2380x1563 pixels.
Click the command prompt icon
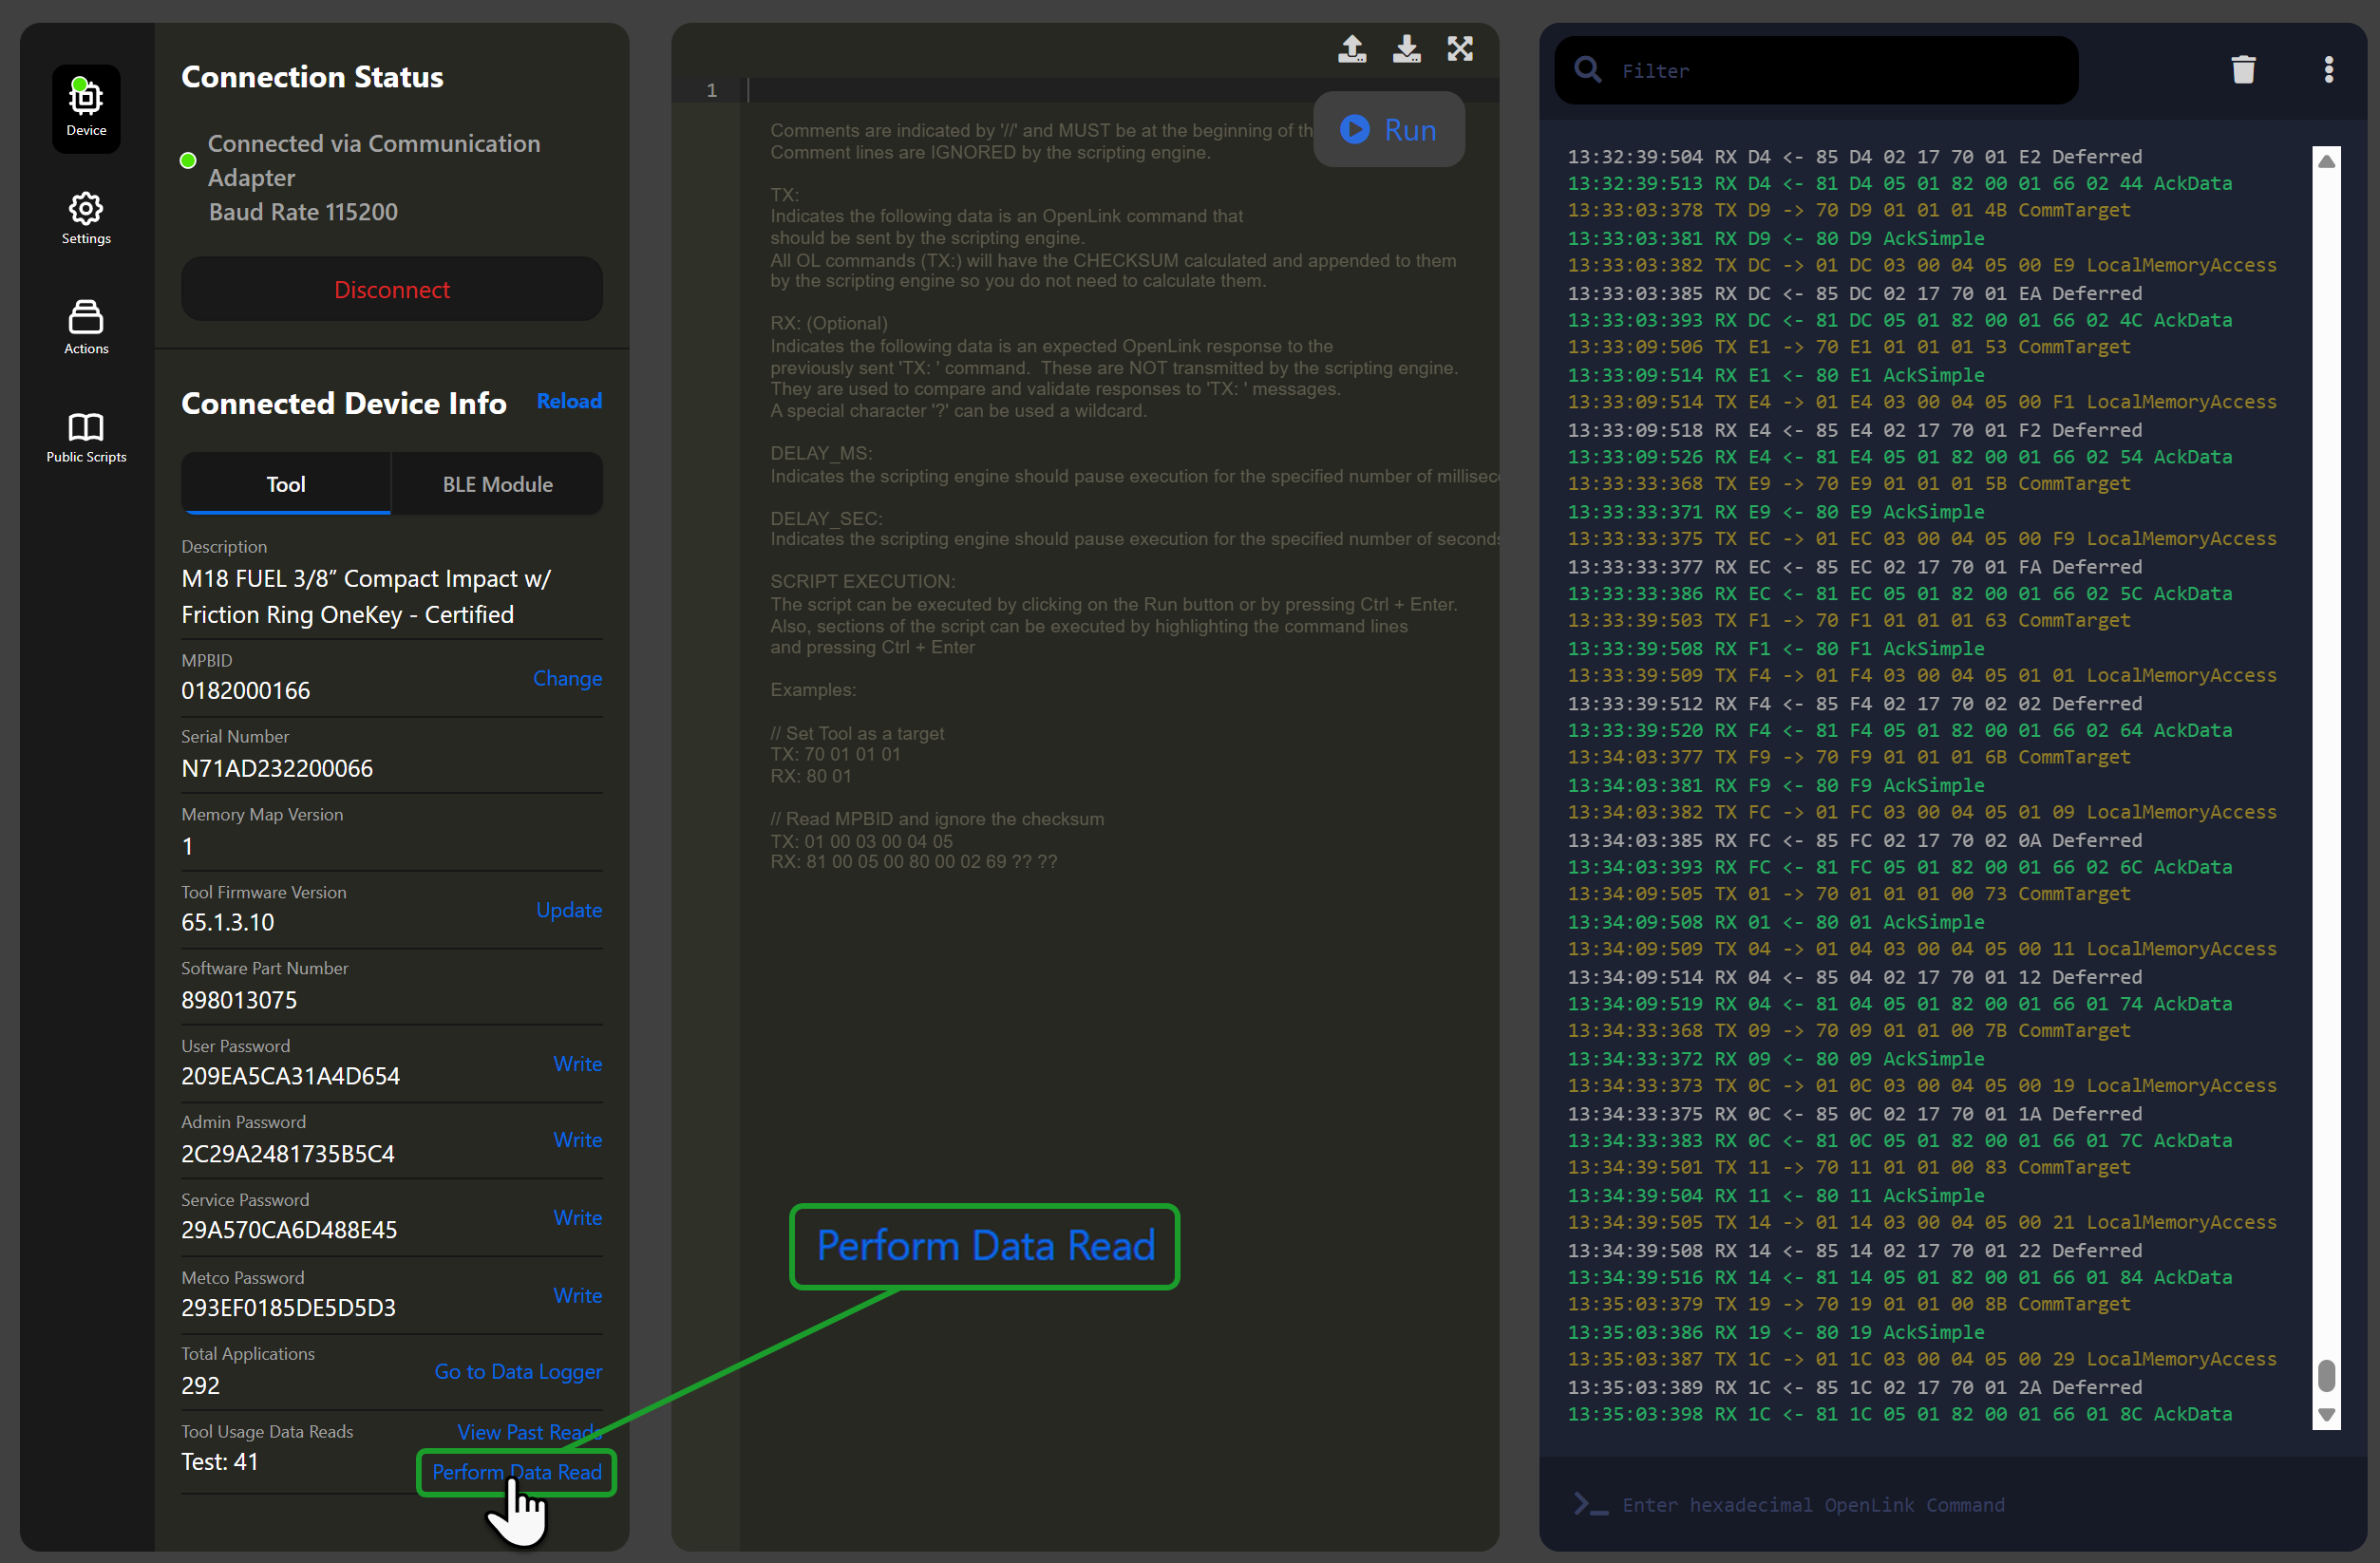coord(1591,1504)
